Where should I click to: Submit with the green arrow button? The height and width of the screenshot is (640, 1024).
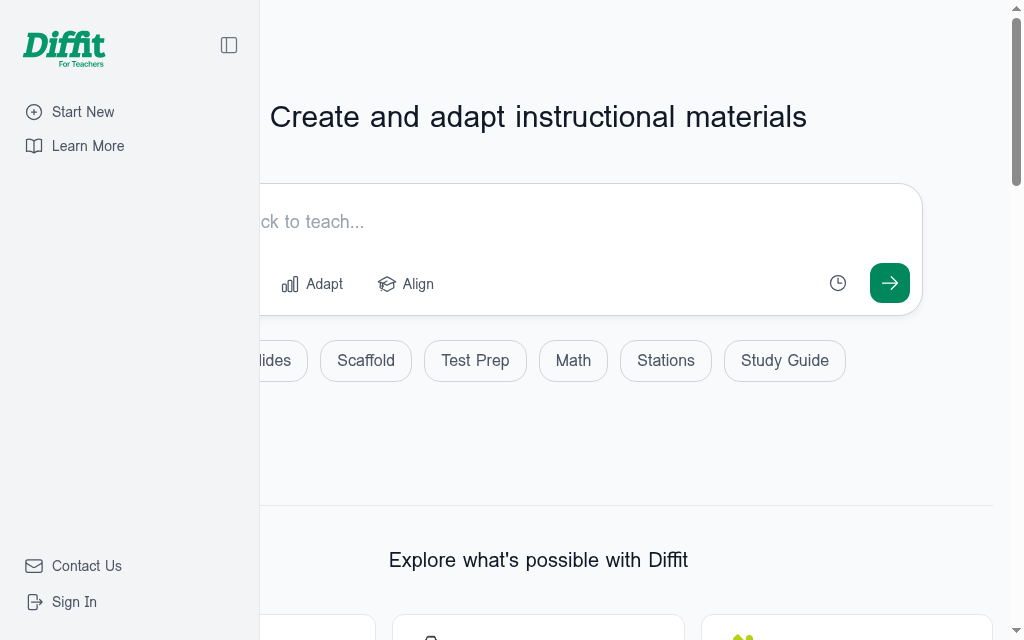[889, 283]
